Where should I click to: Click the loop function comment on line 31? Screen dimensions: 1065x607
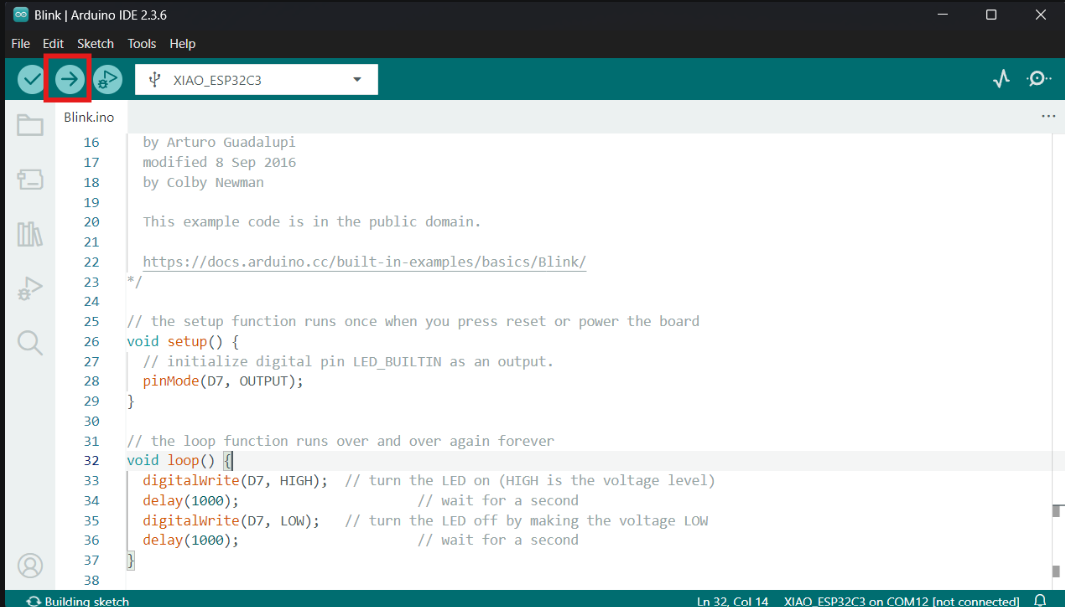click(x=340, y=441)
